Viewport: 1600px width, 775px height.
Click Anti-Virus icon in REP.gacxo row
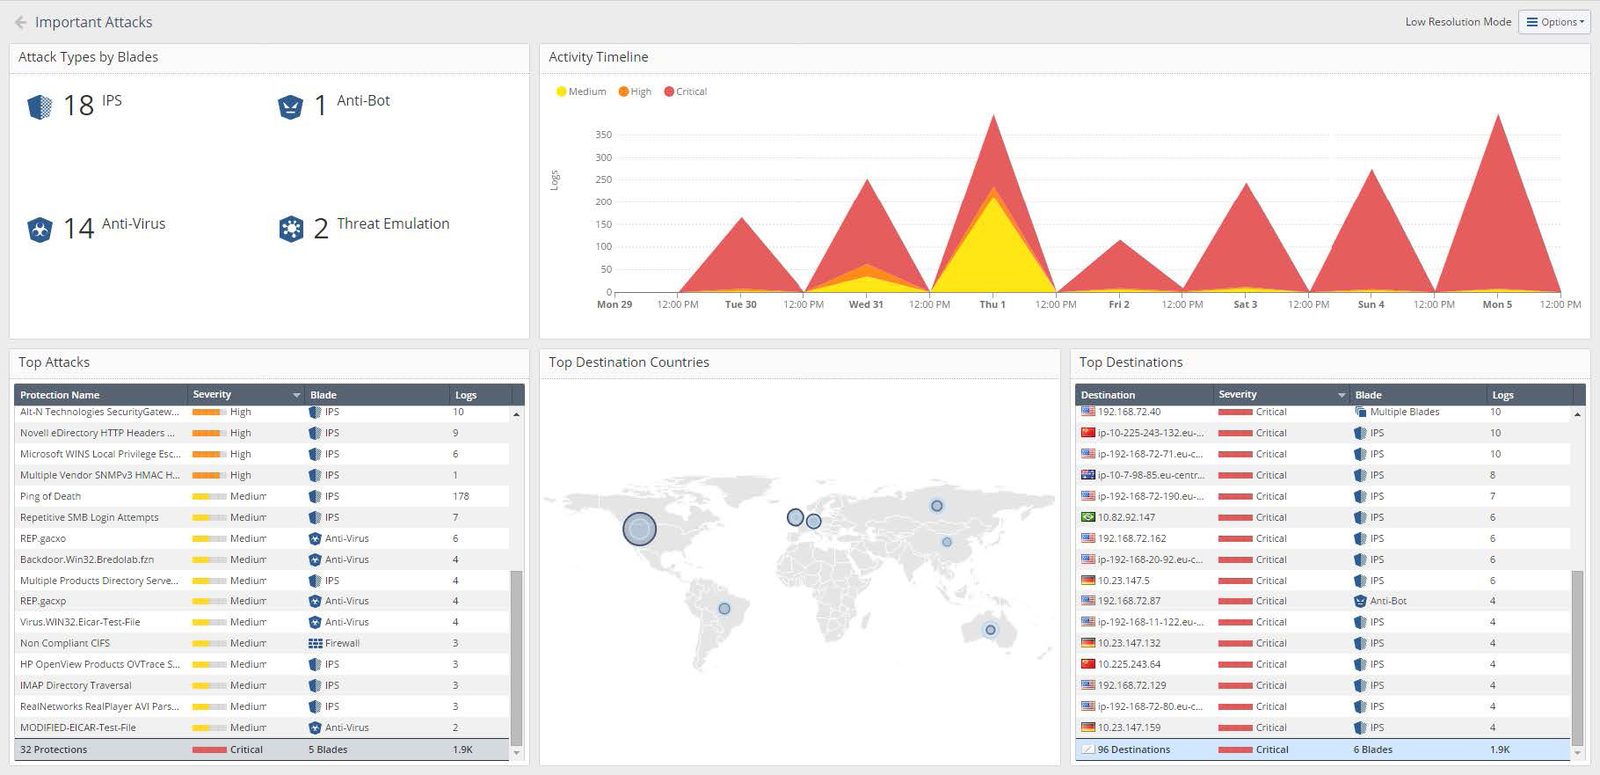(315, 538)
